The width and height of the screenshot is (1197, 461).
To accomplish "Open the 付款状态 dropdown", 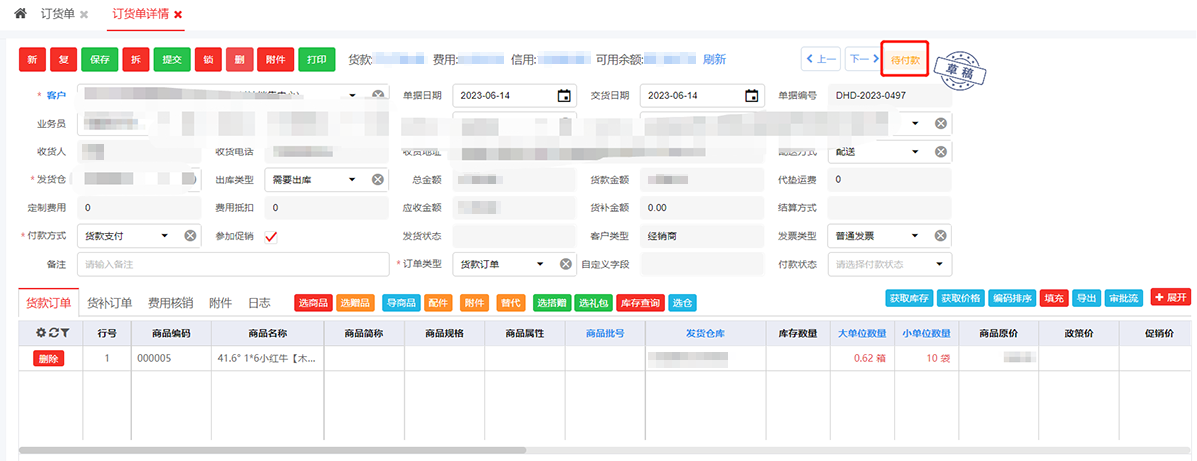I will tap(939, 264).
